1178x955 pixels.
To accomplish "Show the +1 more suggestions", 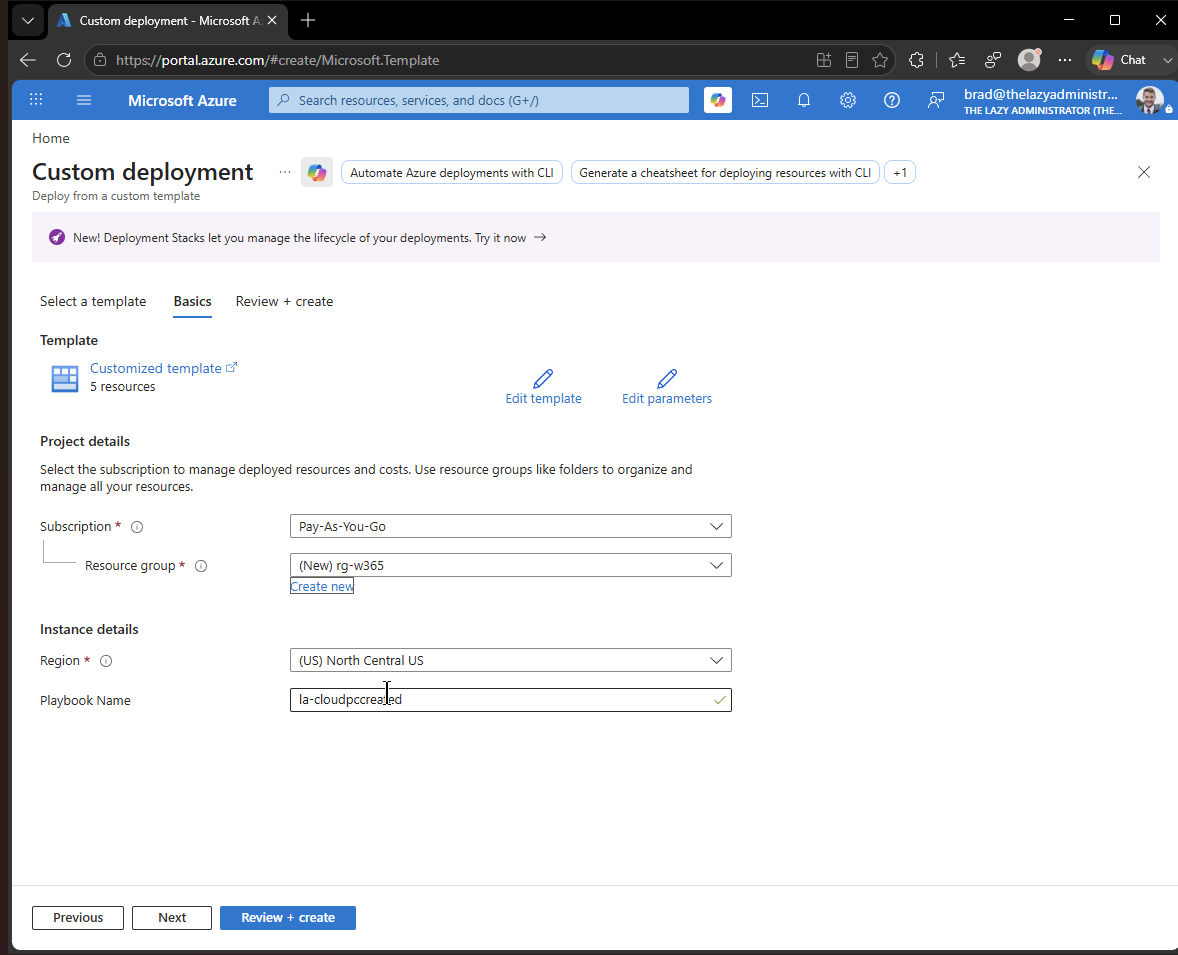I will pyautogui.click(x=900, y=173).
